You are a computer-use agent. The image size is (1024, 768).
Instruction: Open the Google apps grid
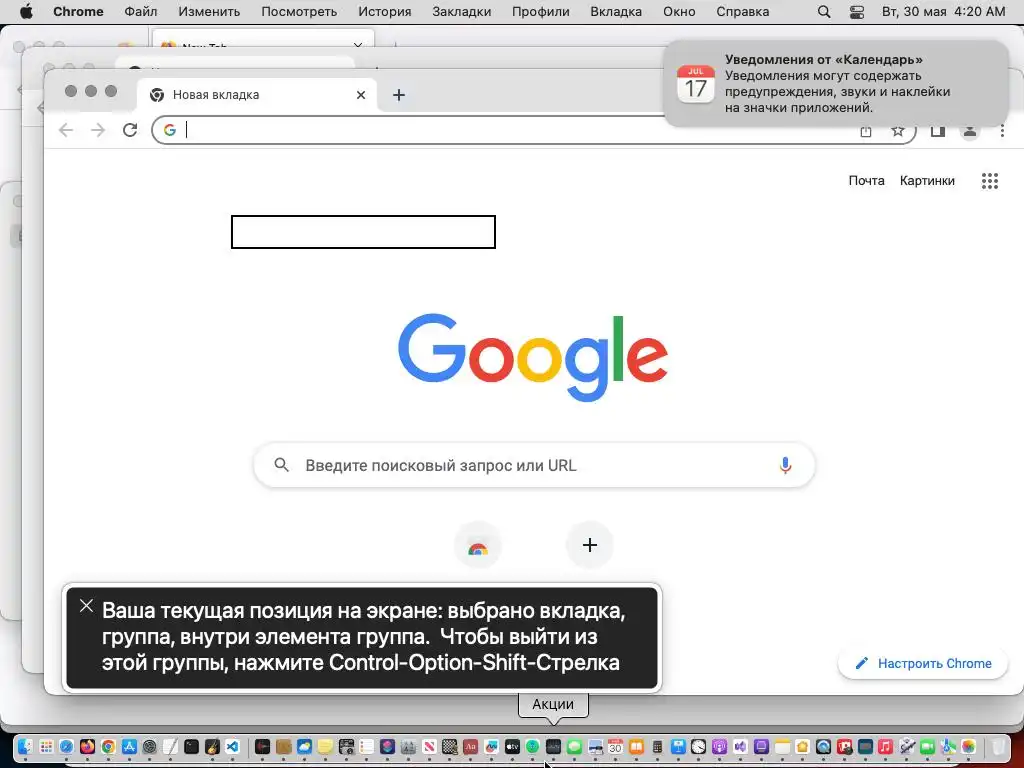[990, 181]
